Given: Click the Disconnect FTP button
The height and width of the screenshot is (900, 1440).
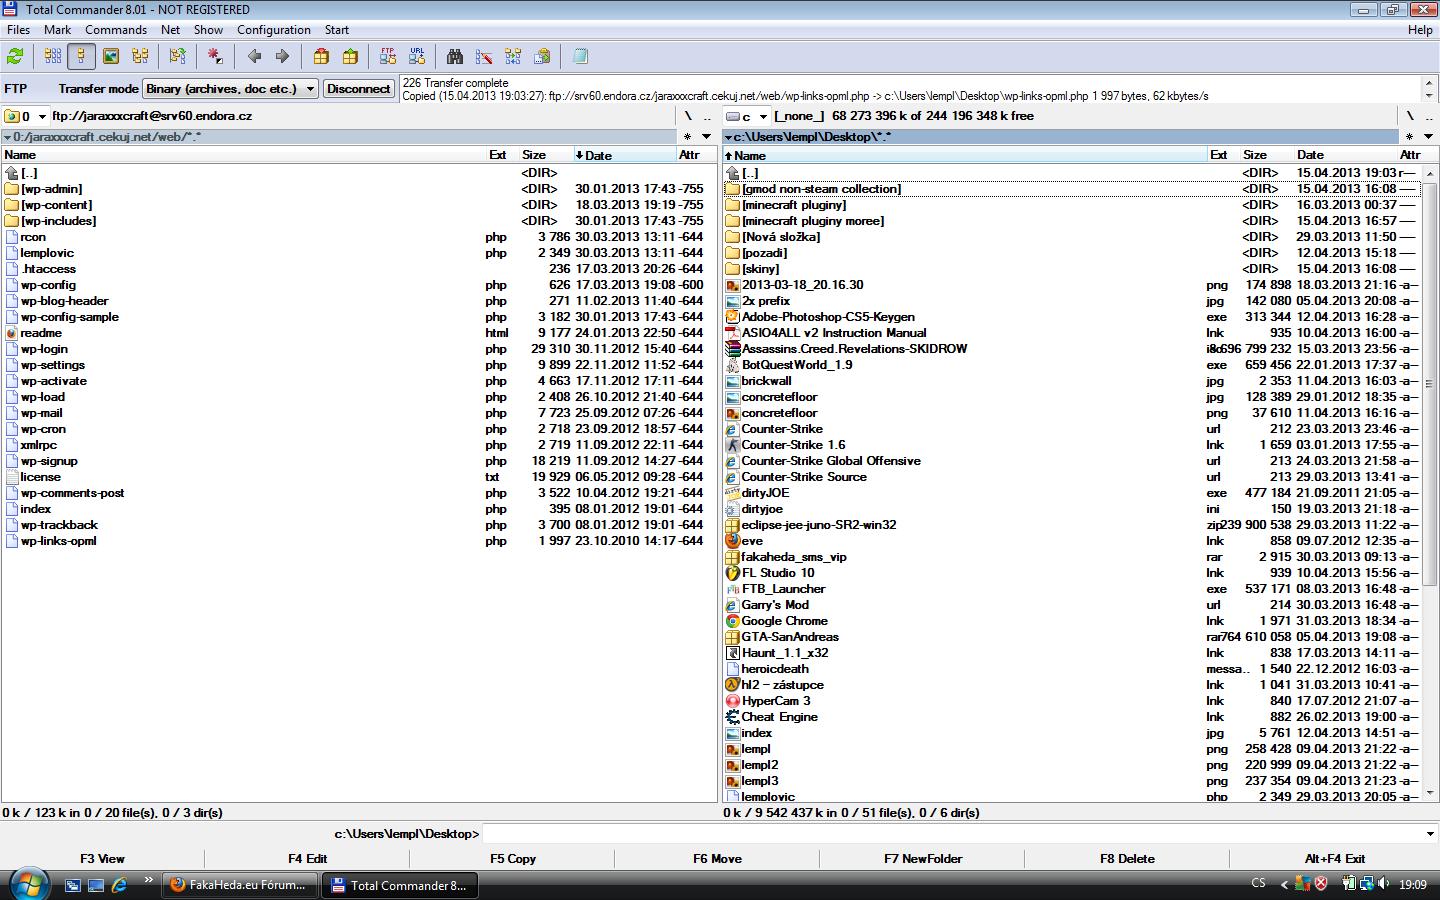Looking at the screenshot, I should (x=358, y=89).
